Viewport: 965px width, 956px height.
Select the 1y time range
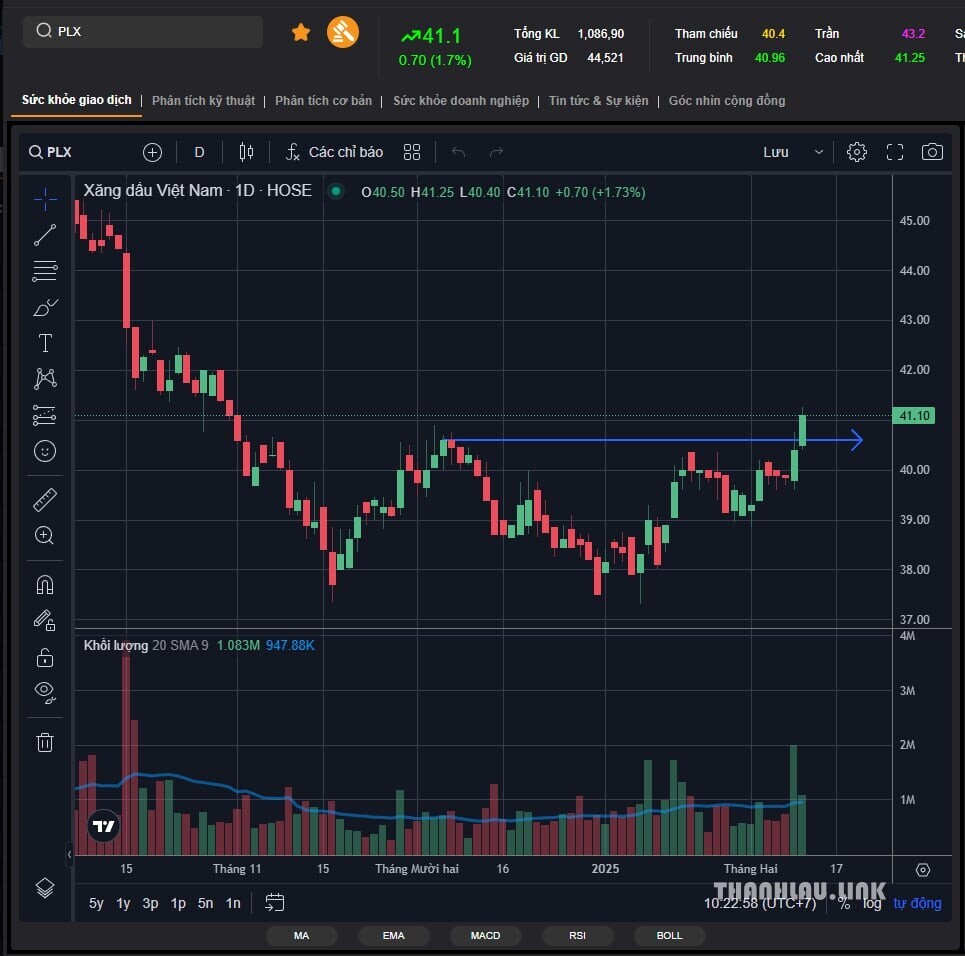tap(123, 903)
